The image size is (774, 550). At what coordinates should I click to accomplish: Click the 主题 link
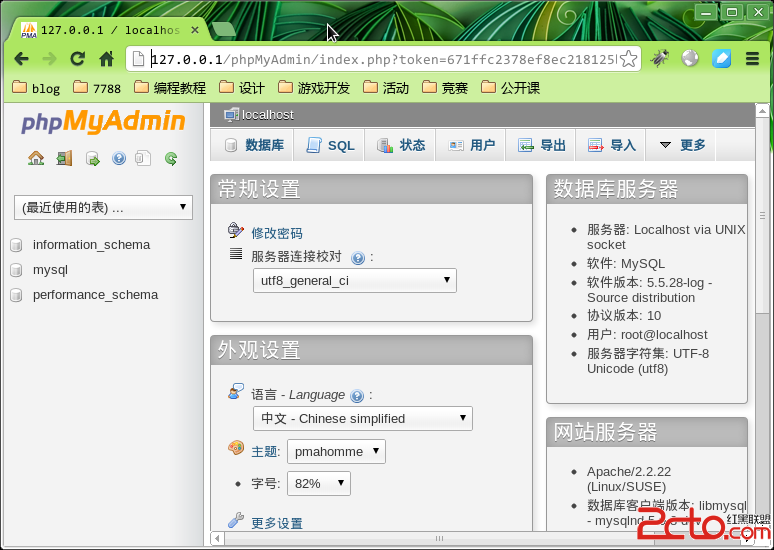264,452
